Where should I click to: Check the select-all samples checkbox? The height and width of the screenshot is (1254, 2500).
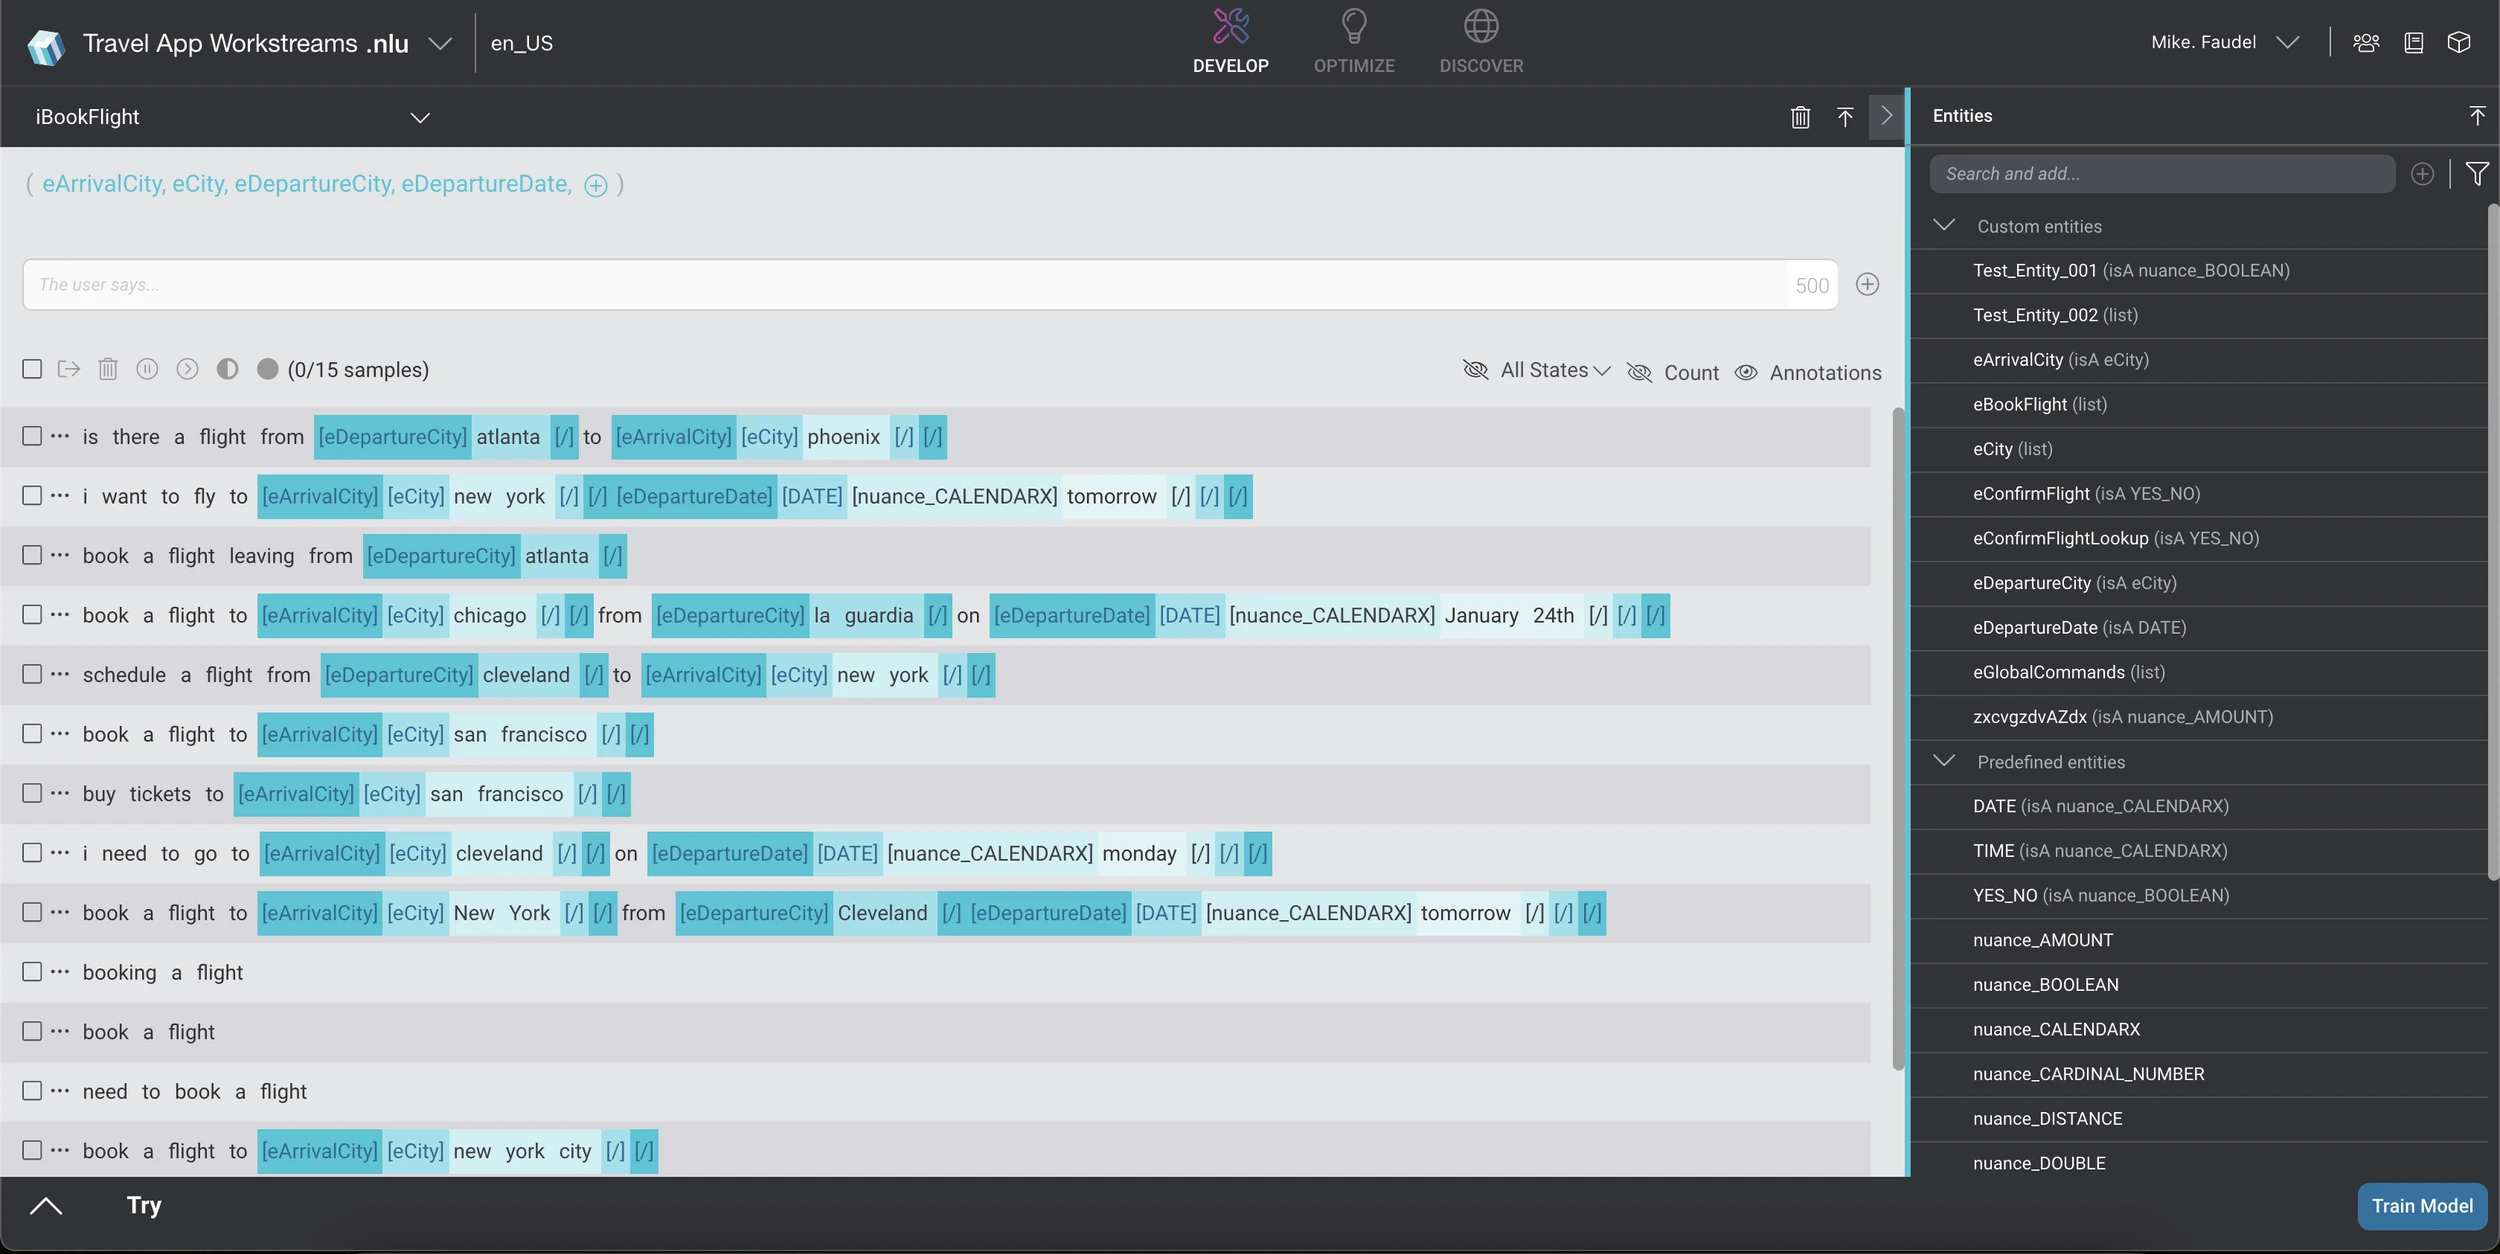[32, 370]
